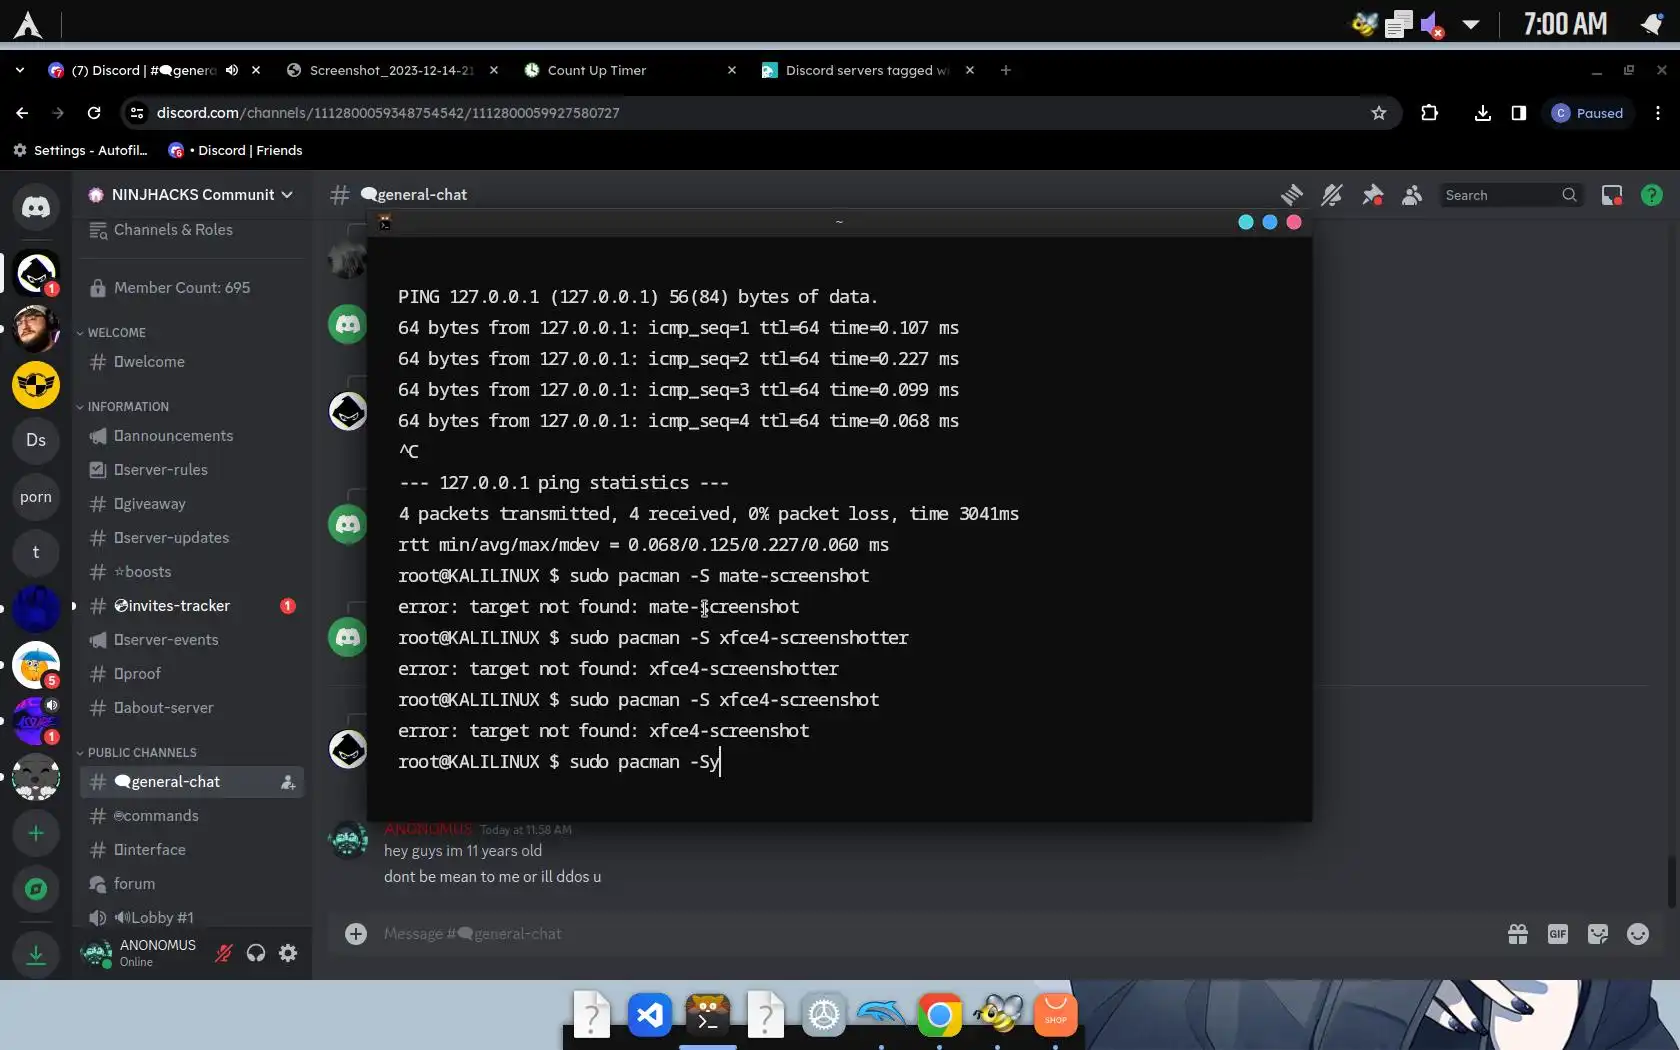Image resolution: width=1680 pixels, height=1050 pixels.
Task: Expand threads arrow beside invites-tracker channel
Action: [74, 606]
